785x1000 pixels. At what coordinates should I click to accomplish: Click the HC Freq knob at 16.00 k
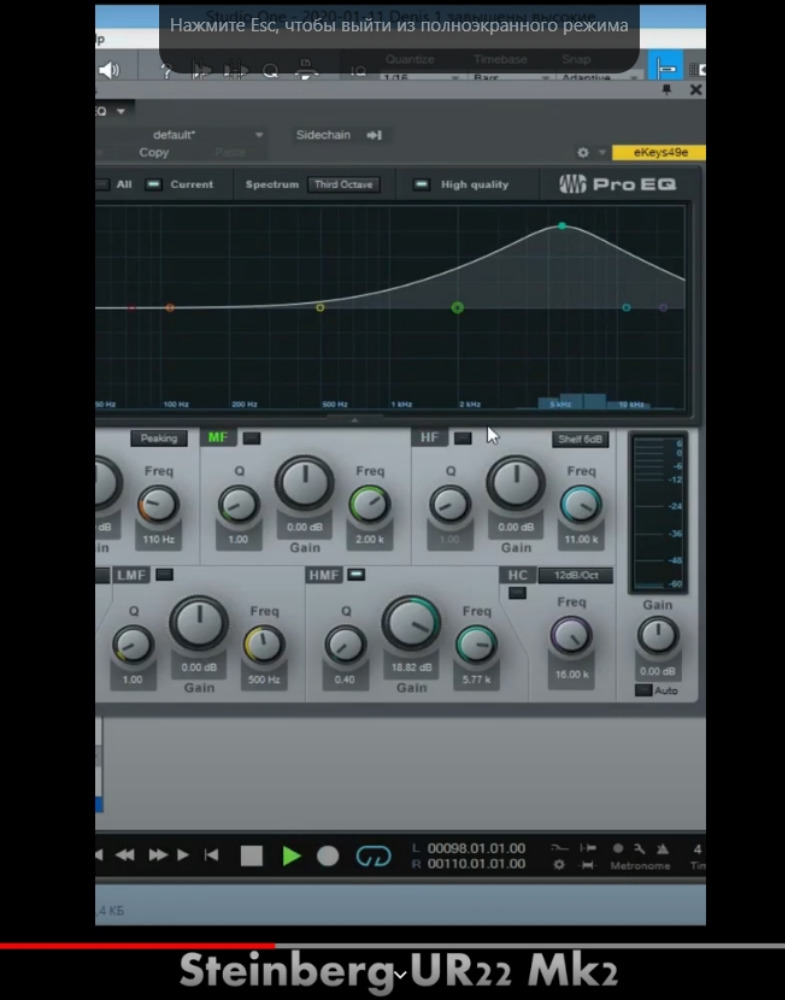pos(571,636)
